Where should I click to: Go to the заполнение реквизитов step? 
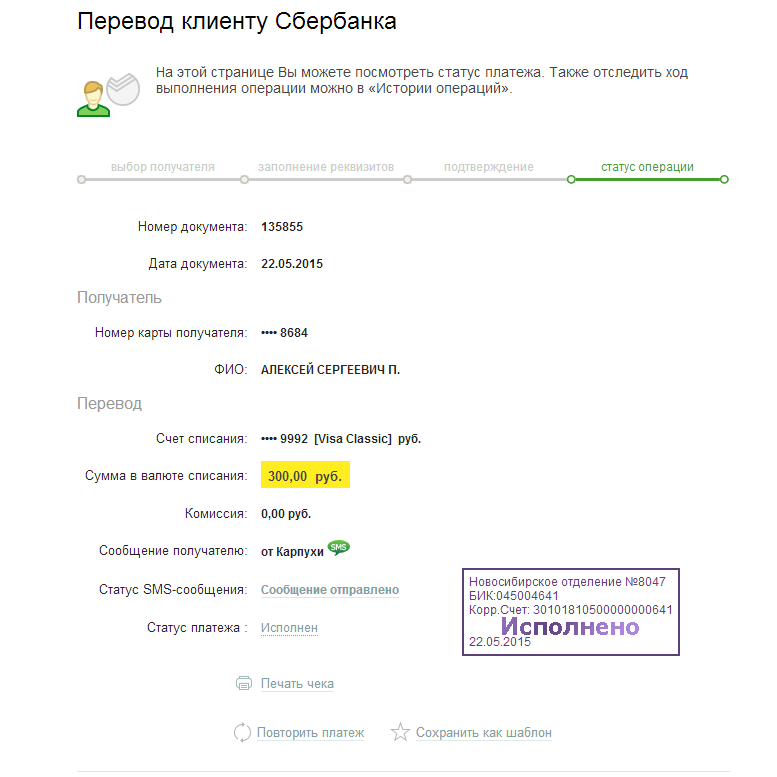coord(326,167)
